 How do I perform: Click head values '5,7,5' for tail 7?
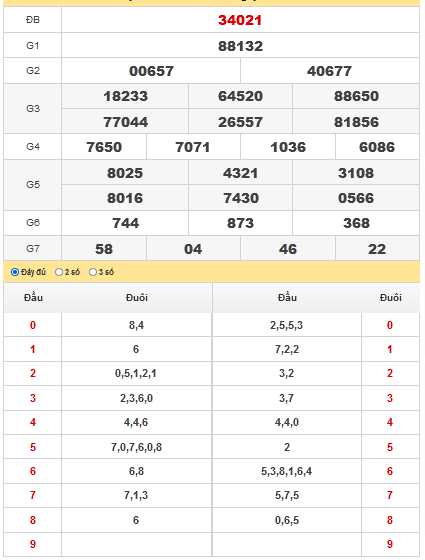pos(287,495)
